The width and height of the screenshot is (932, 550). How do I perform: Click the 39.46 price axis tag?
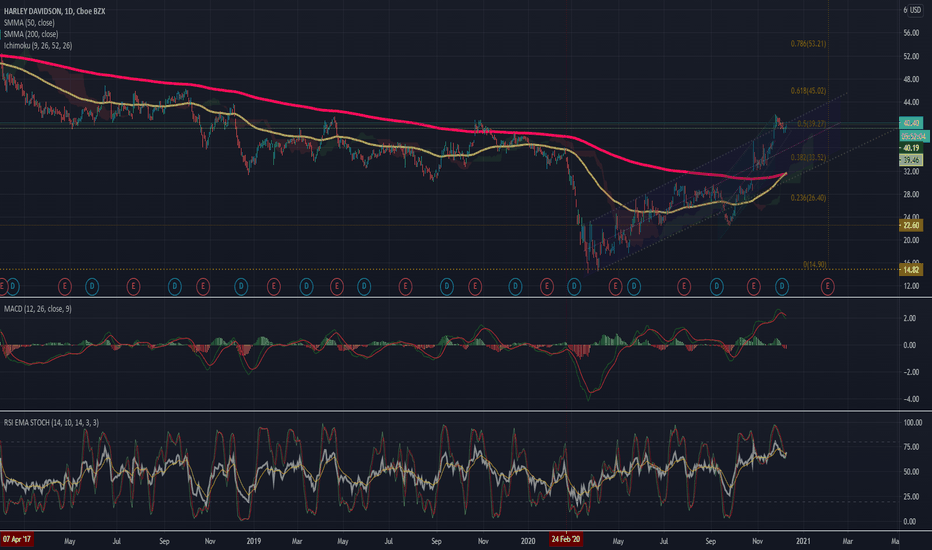(x=911, y=160)
